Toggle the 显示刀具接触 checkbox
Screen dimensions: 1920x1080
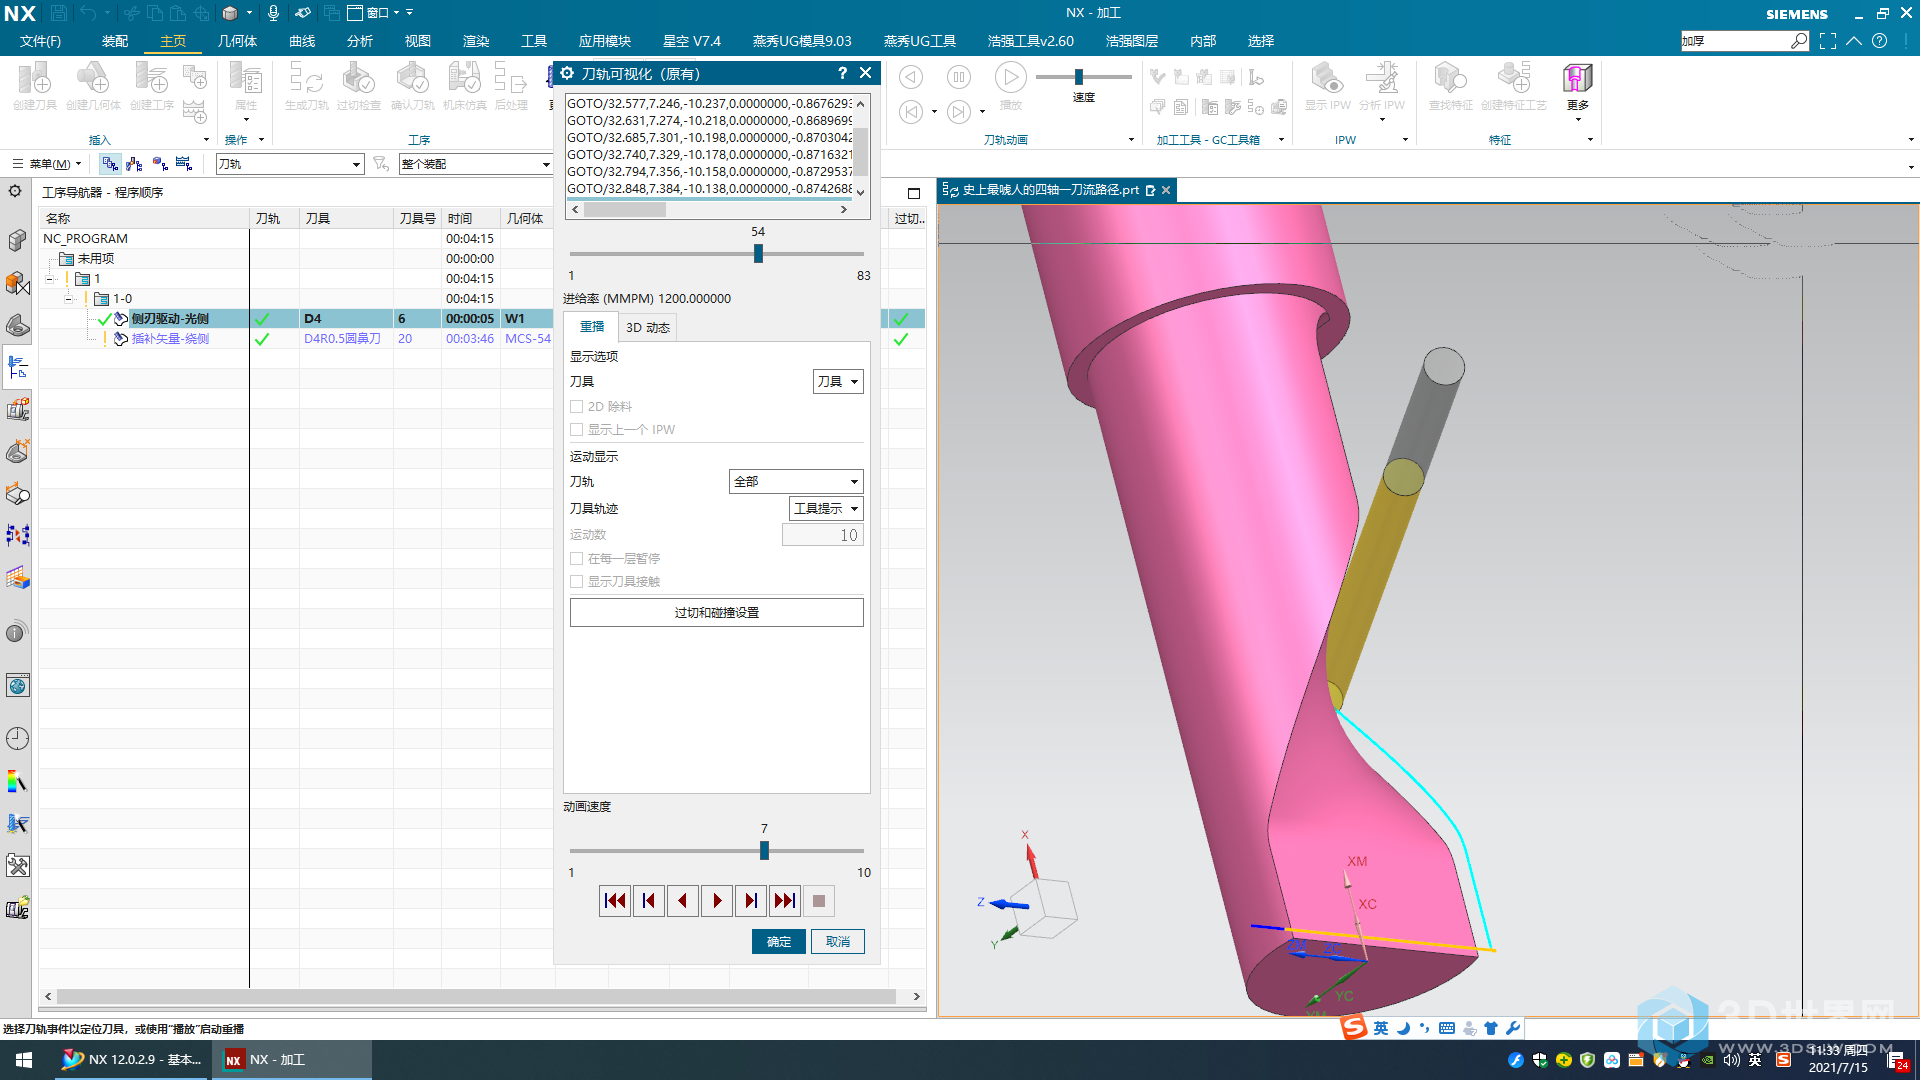click(577, 581)
